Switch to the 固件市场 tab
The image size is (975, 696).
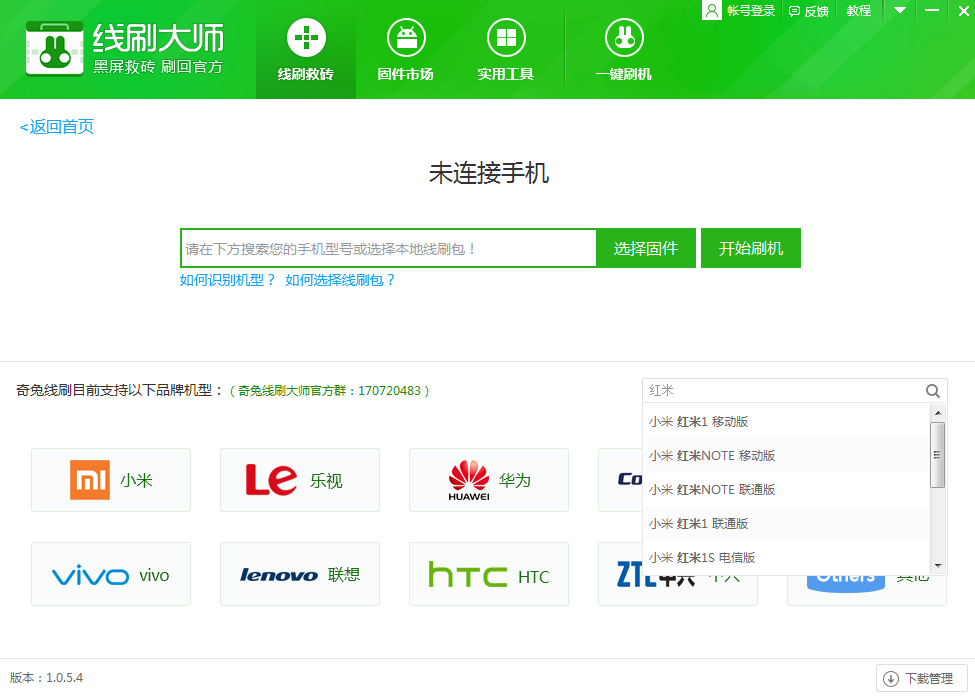405,50
